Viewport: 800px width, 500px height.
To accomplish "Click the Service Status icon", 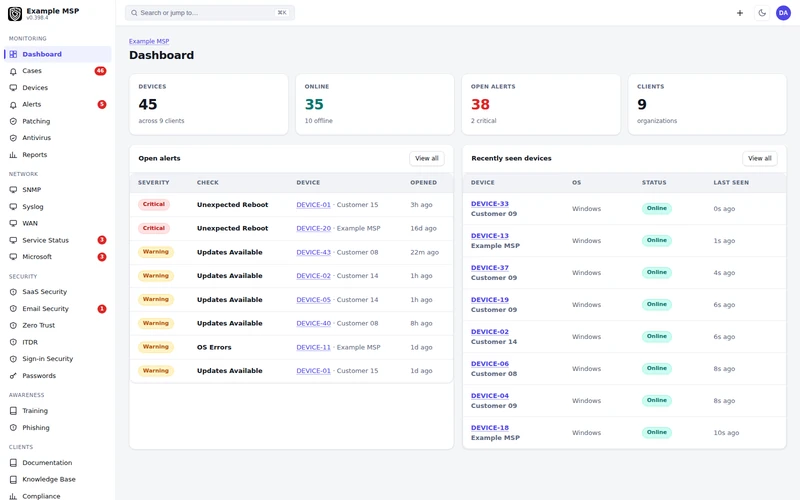I will 13,240.
